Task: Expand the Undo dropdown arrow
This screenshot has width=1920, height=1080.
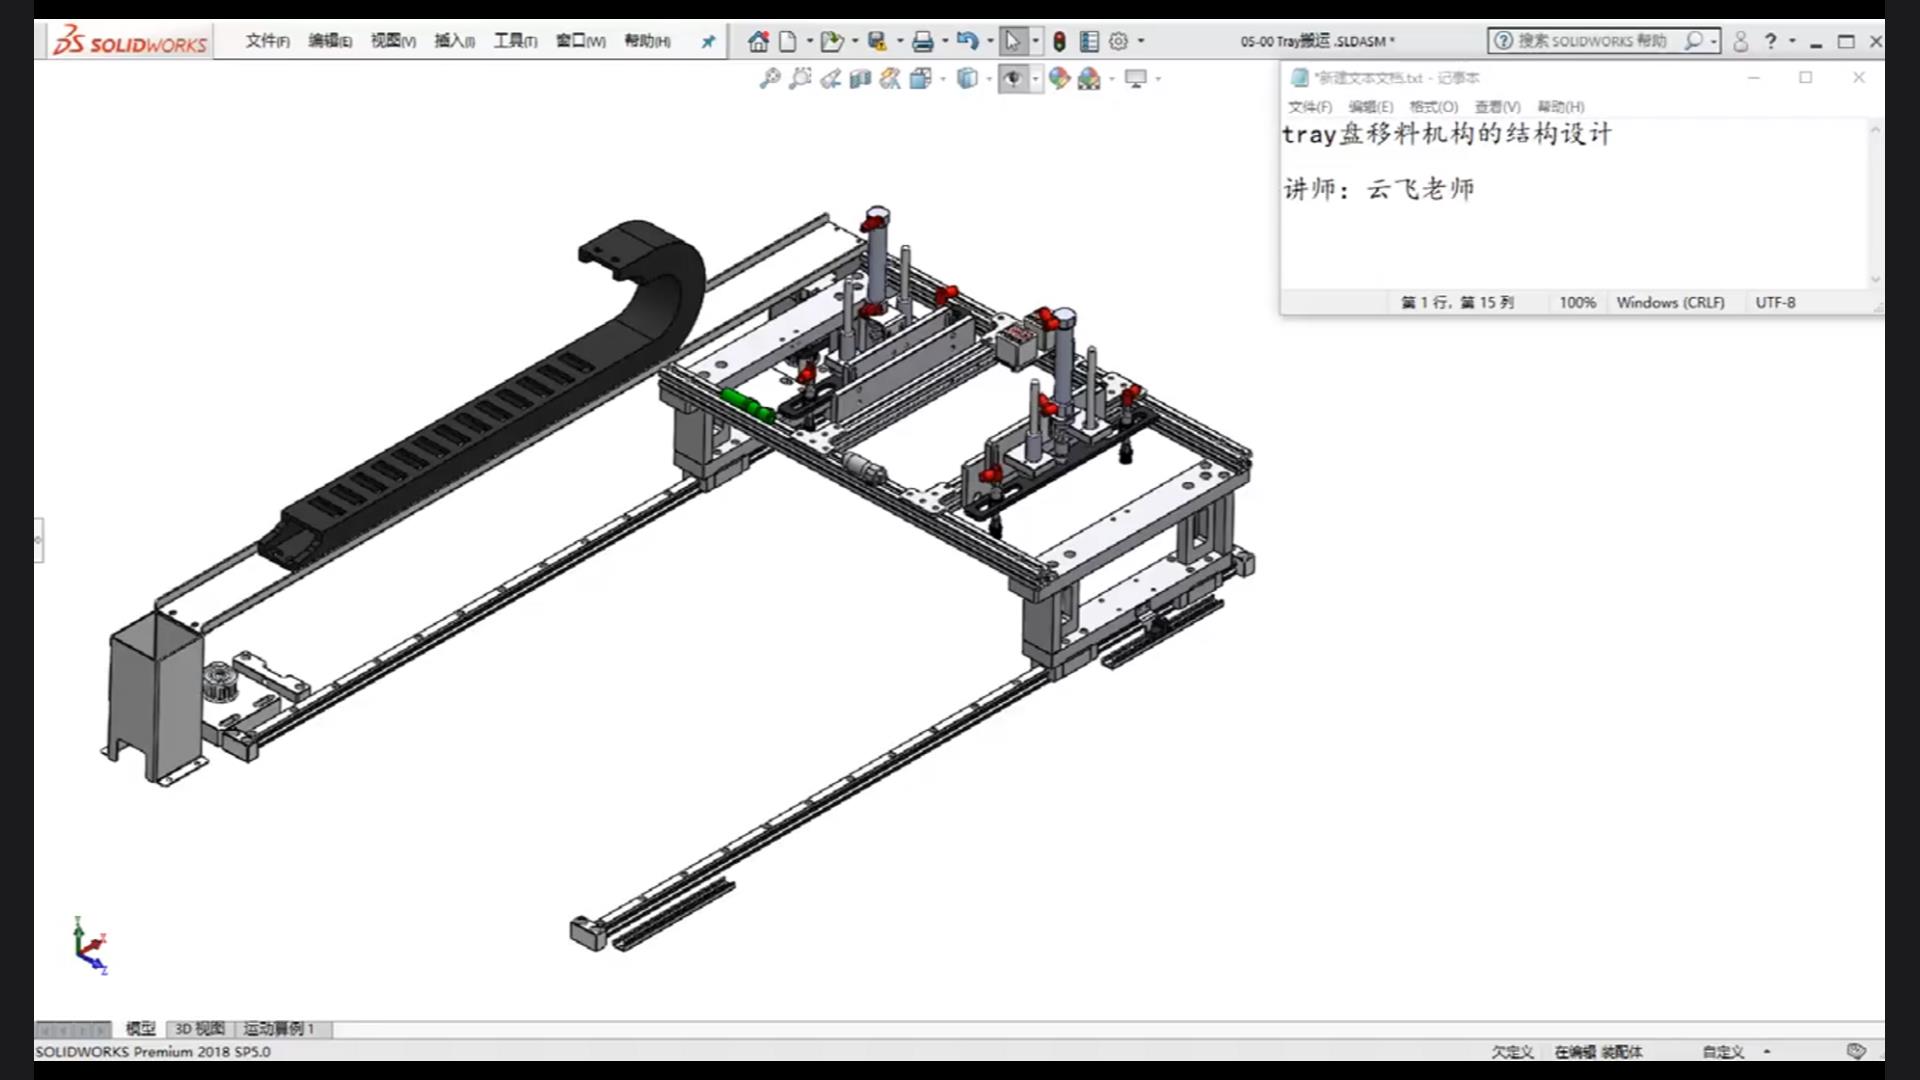Action: point(990,41)
